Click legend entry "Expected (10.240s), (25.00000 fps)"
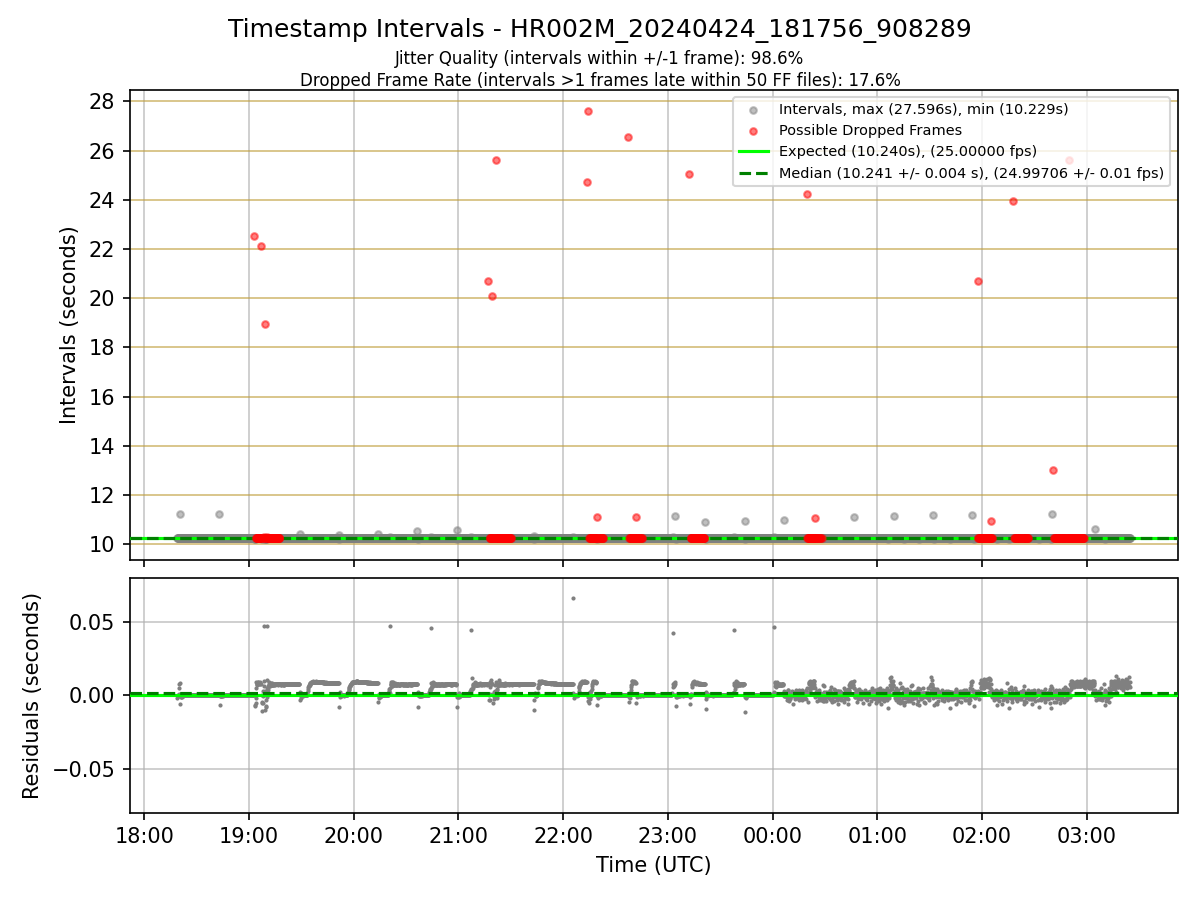Image resolution: width=1200 pixels, height=900 pixels. point(908,151)
